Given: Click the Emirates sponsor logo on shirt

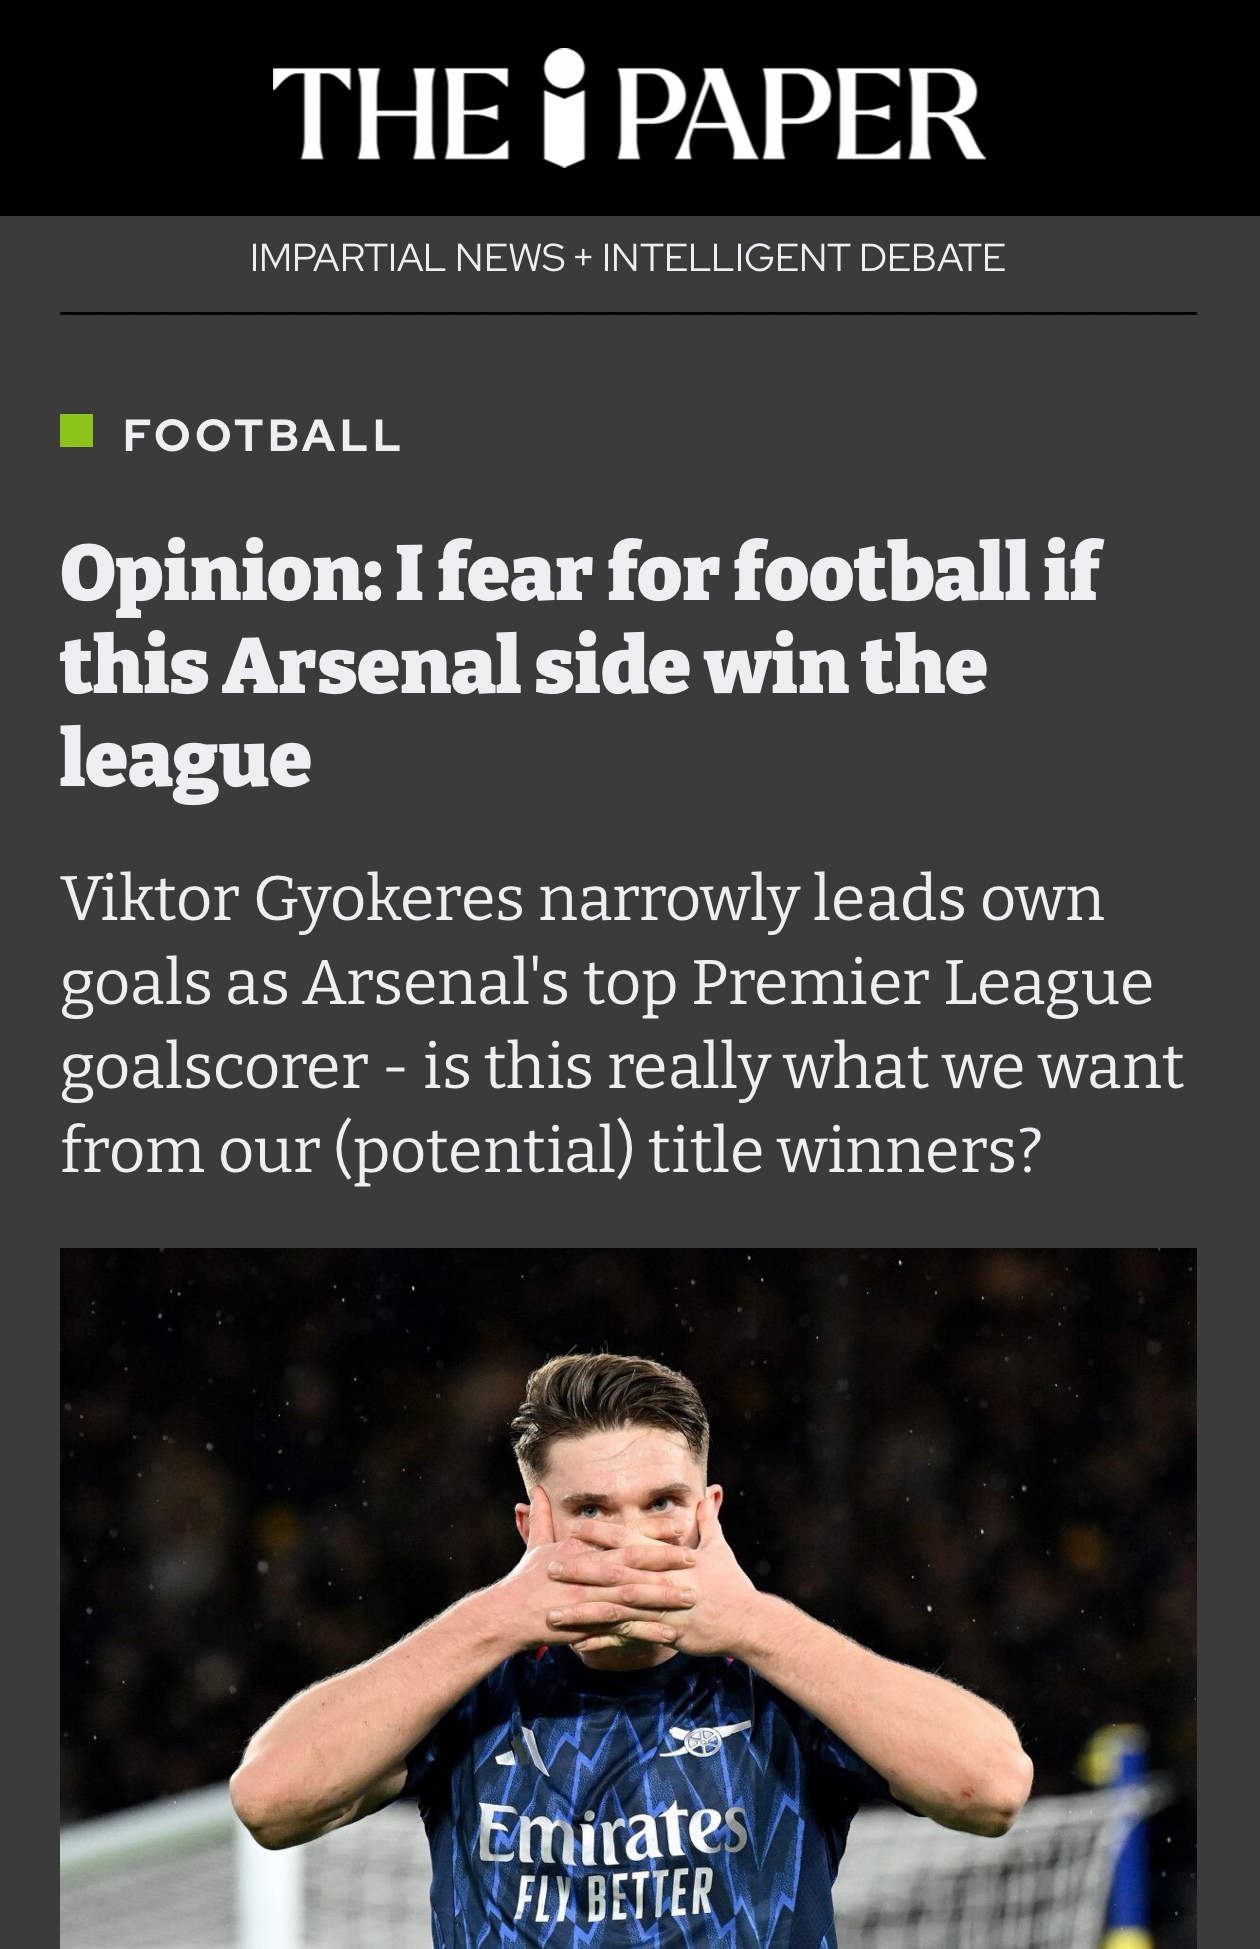Looking at the screenshot, I should tap(612, 1829).
